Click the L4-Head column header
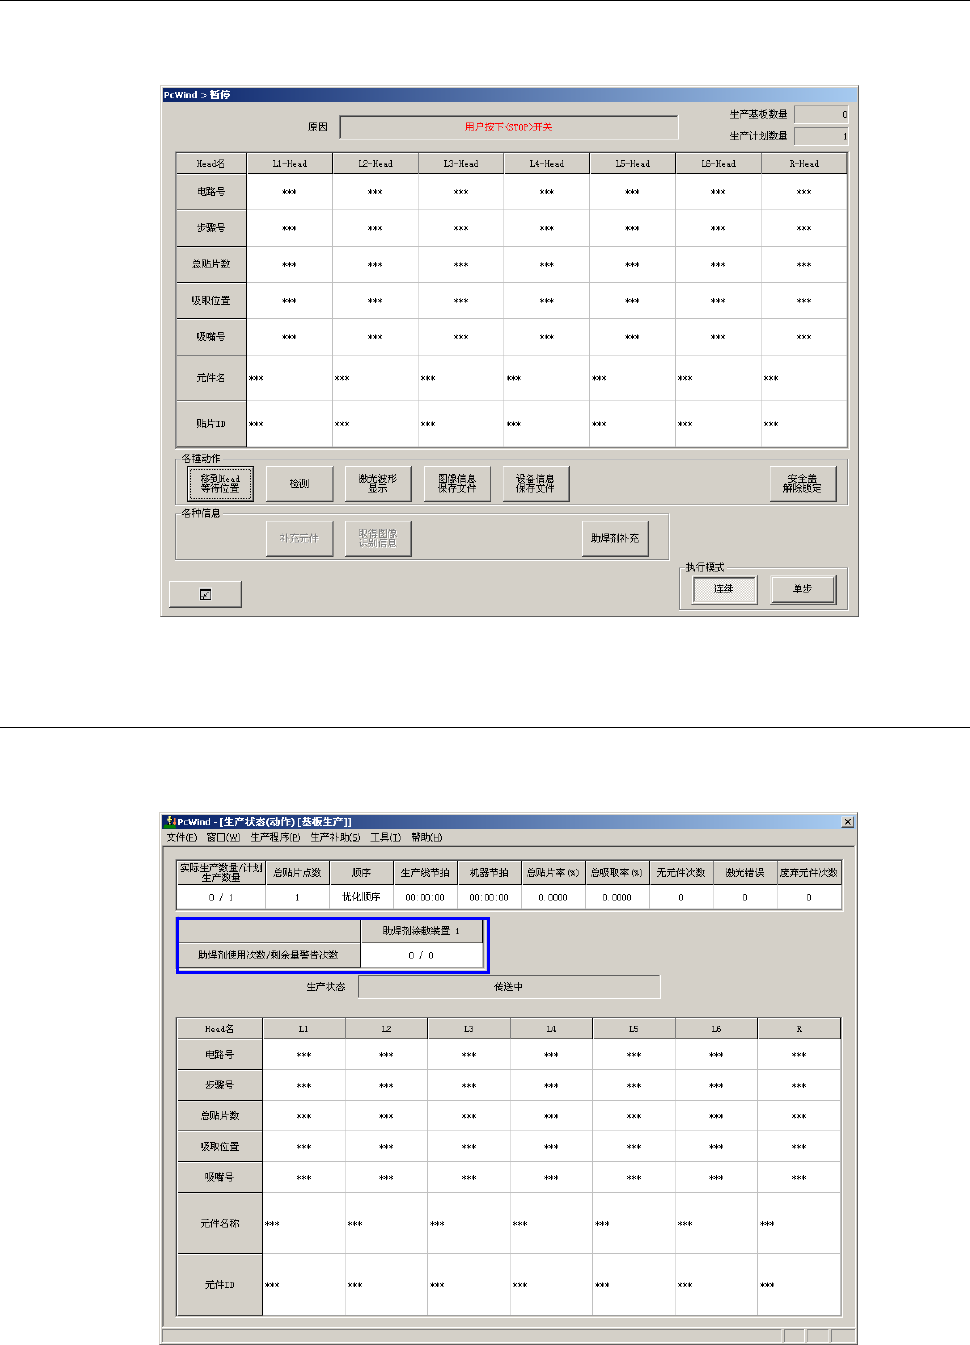 click(547, 163)
